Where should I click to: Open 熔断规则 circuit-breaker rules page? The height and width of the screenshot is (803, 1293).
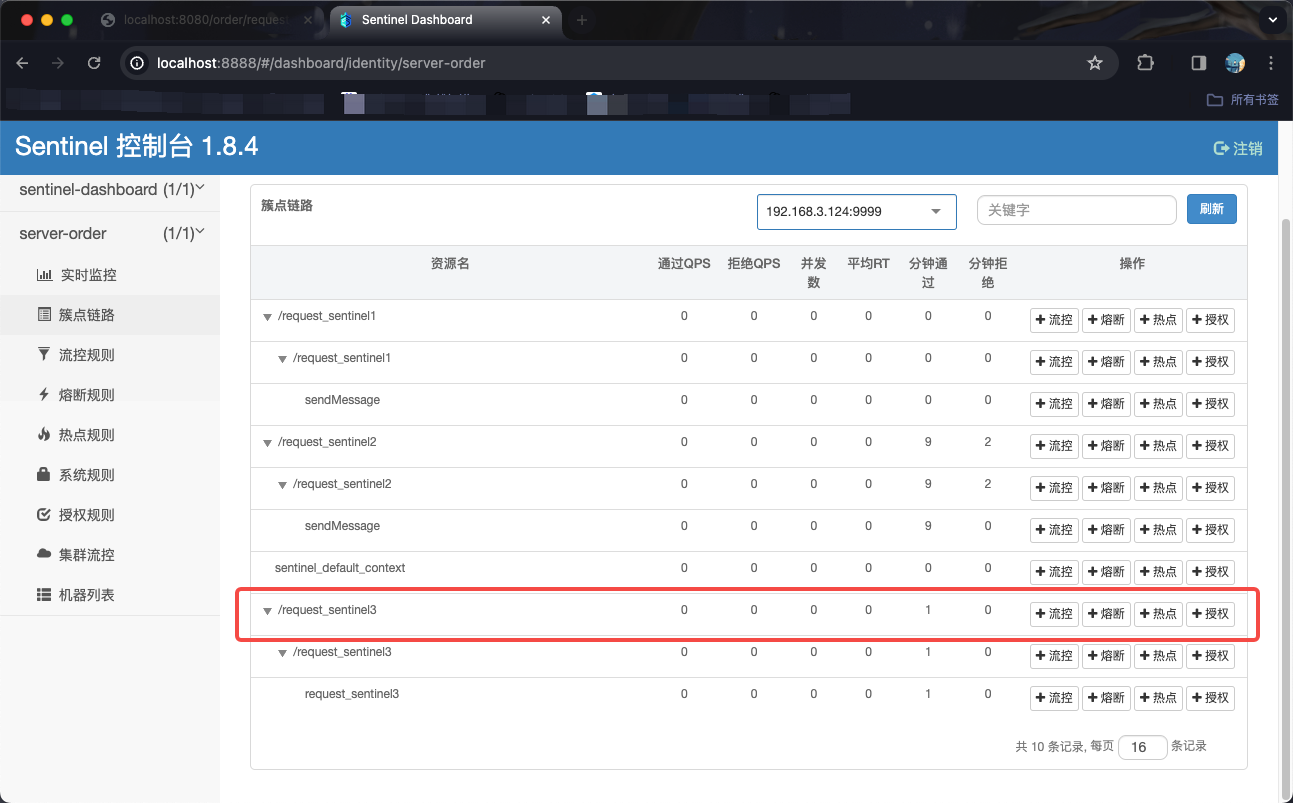[76, 395]
